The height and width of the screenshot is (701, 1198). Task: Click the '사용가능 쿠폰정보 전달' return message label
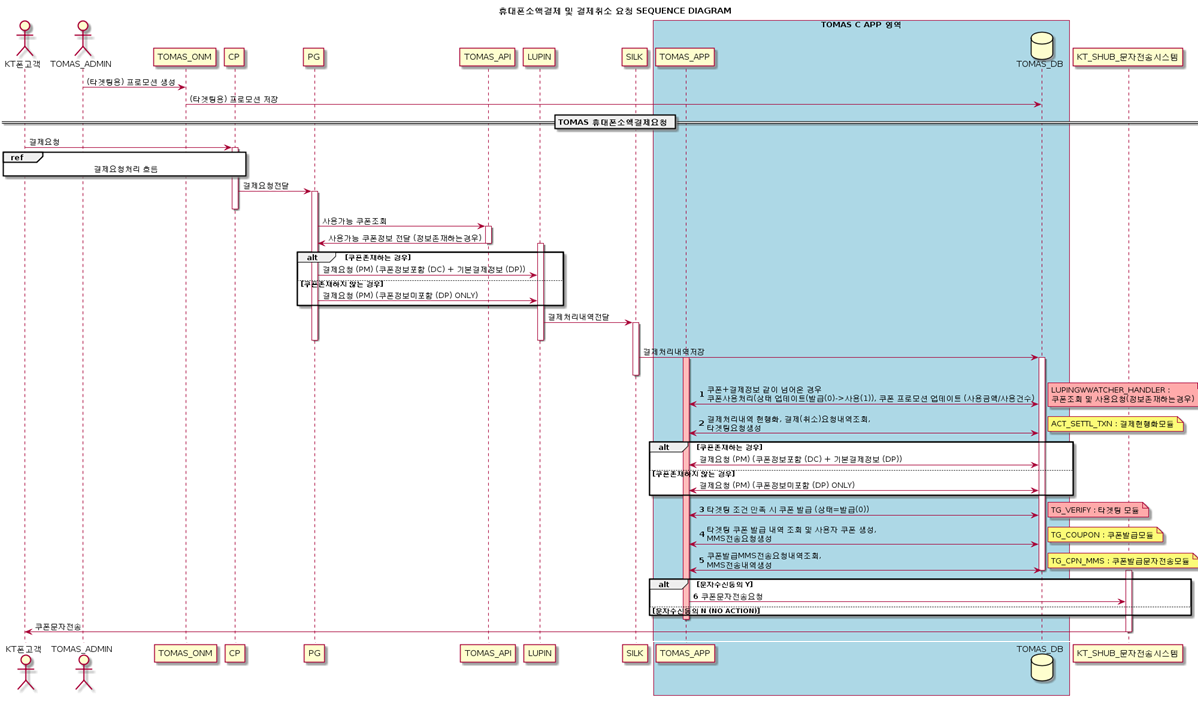point(405,238)
